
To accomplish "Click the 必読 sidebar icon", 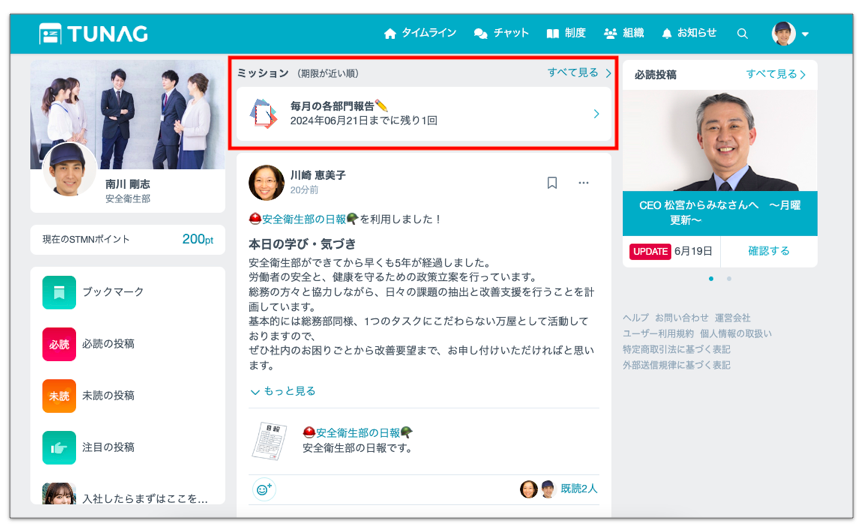I will pyautogui.click(x=59, y=344).
